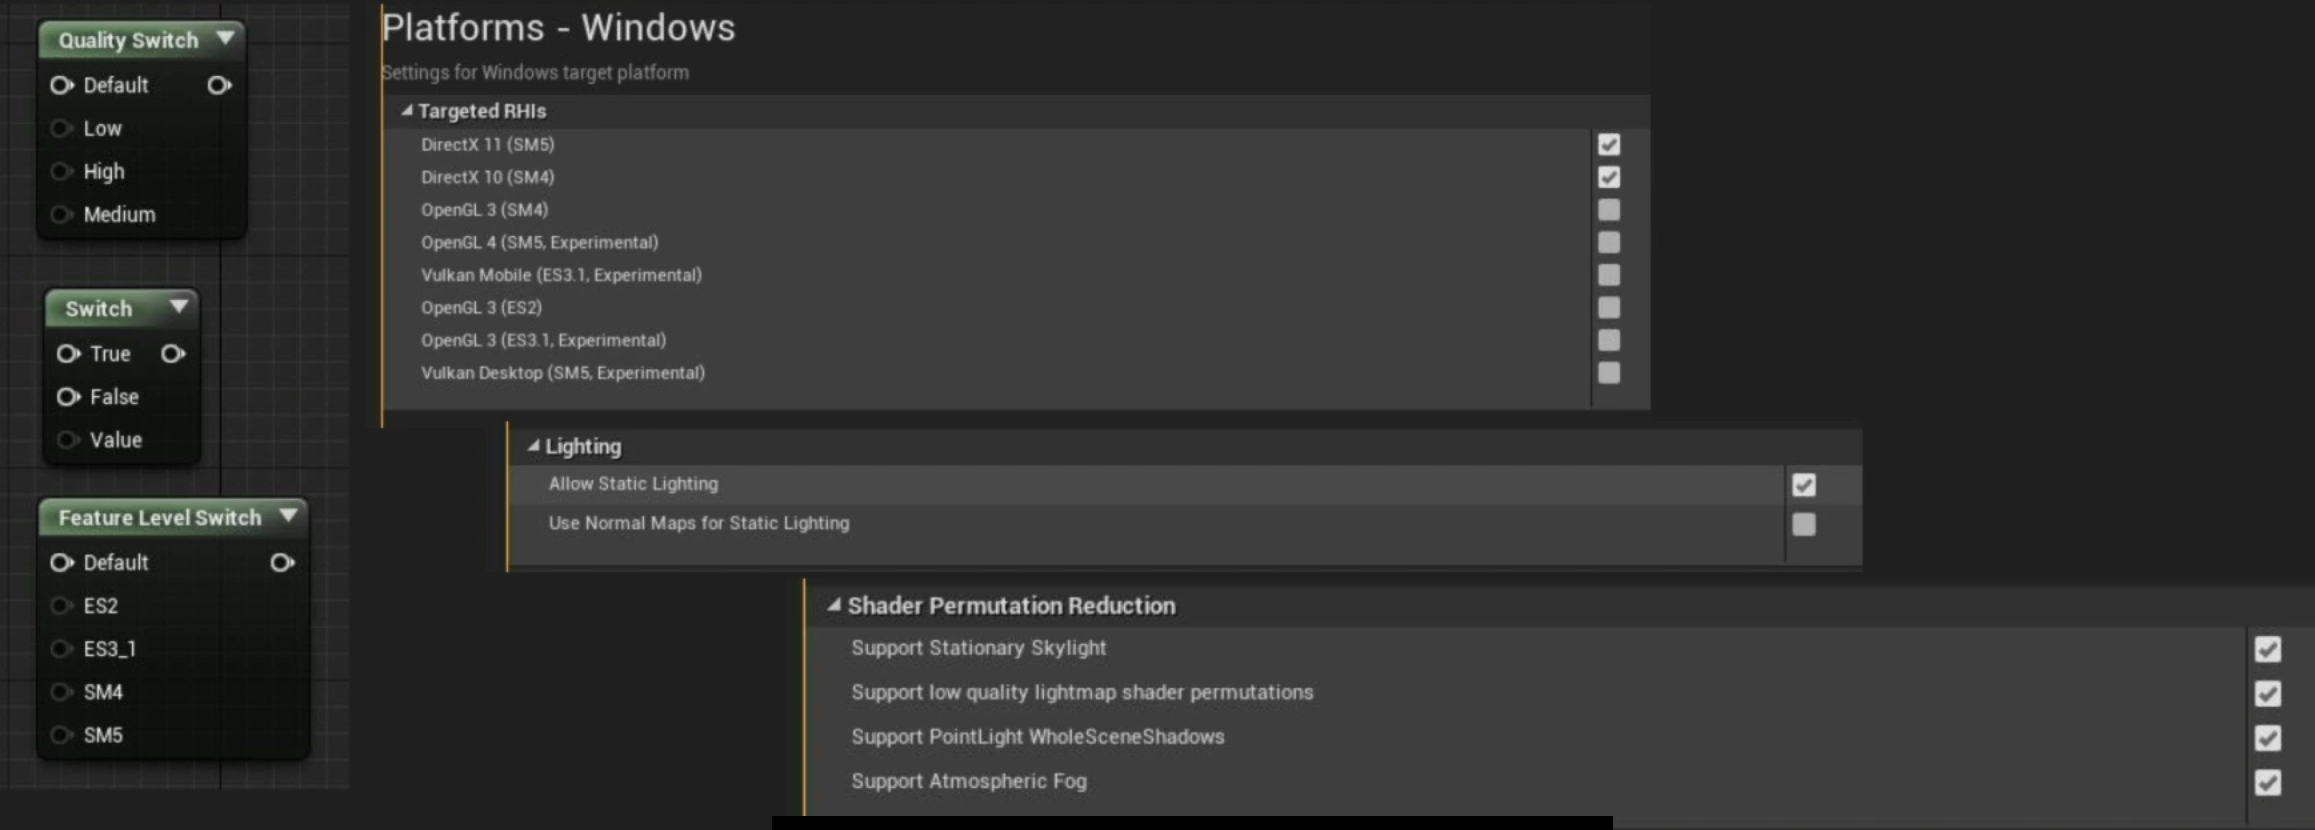Image resolution: width=2315 pixels, height=830 pixels.
Task: Click the Switch node False input pin
Action: pyautogui.click(x=68, y=397)
